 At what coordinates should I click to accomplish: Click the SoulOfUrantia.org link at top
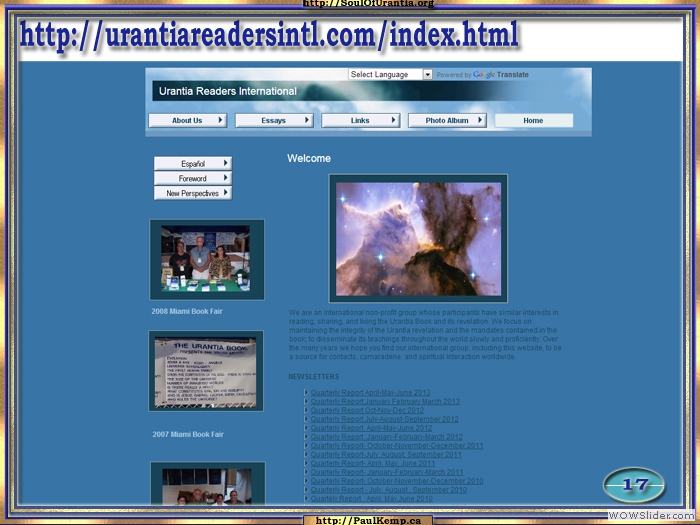[x=368, y=4]
